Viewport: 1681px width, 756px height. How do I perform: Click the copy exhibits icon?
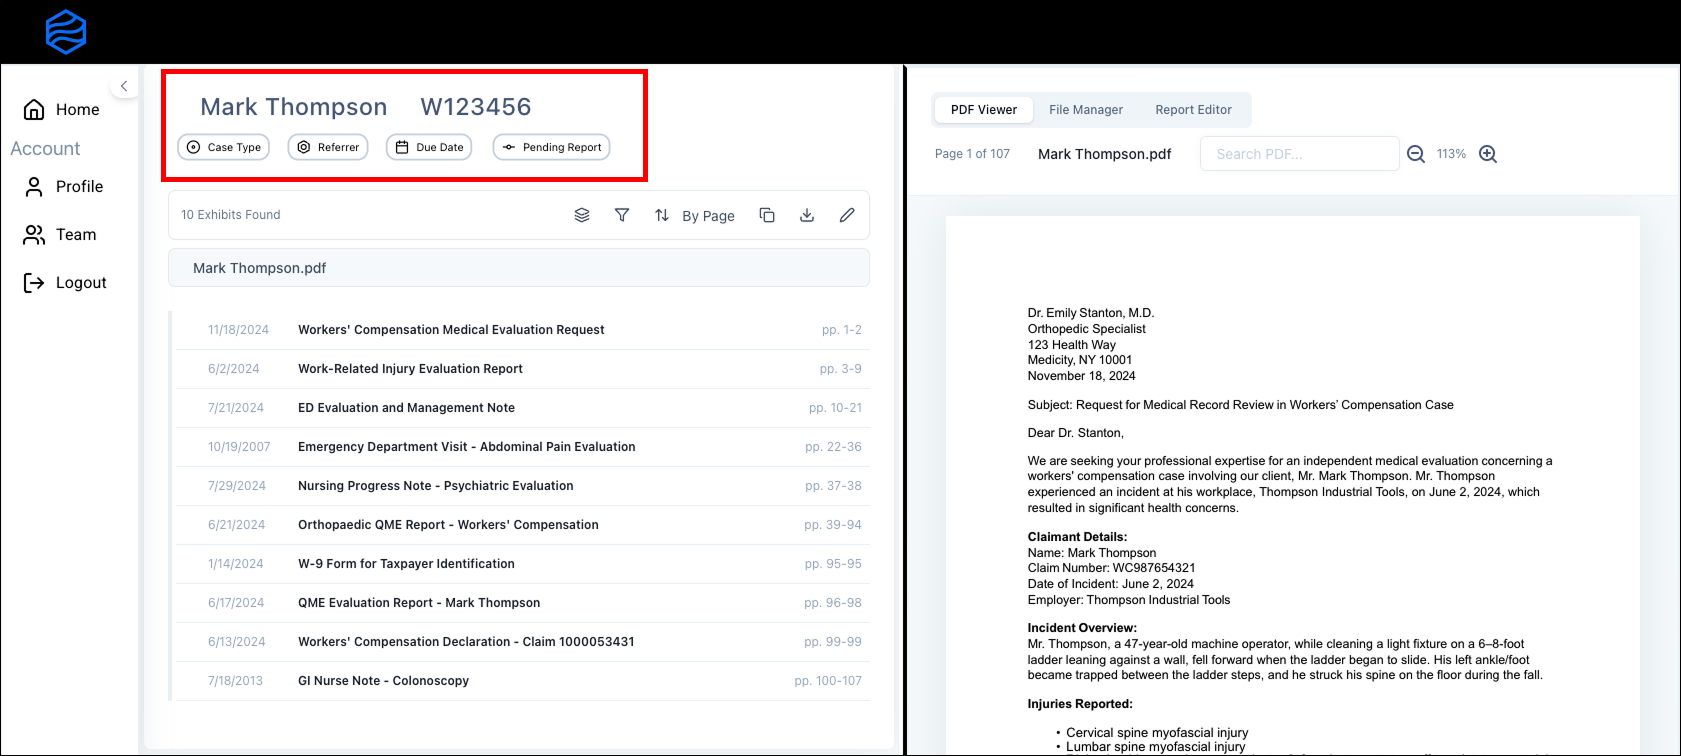(767, 215)
